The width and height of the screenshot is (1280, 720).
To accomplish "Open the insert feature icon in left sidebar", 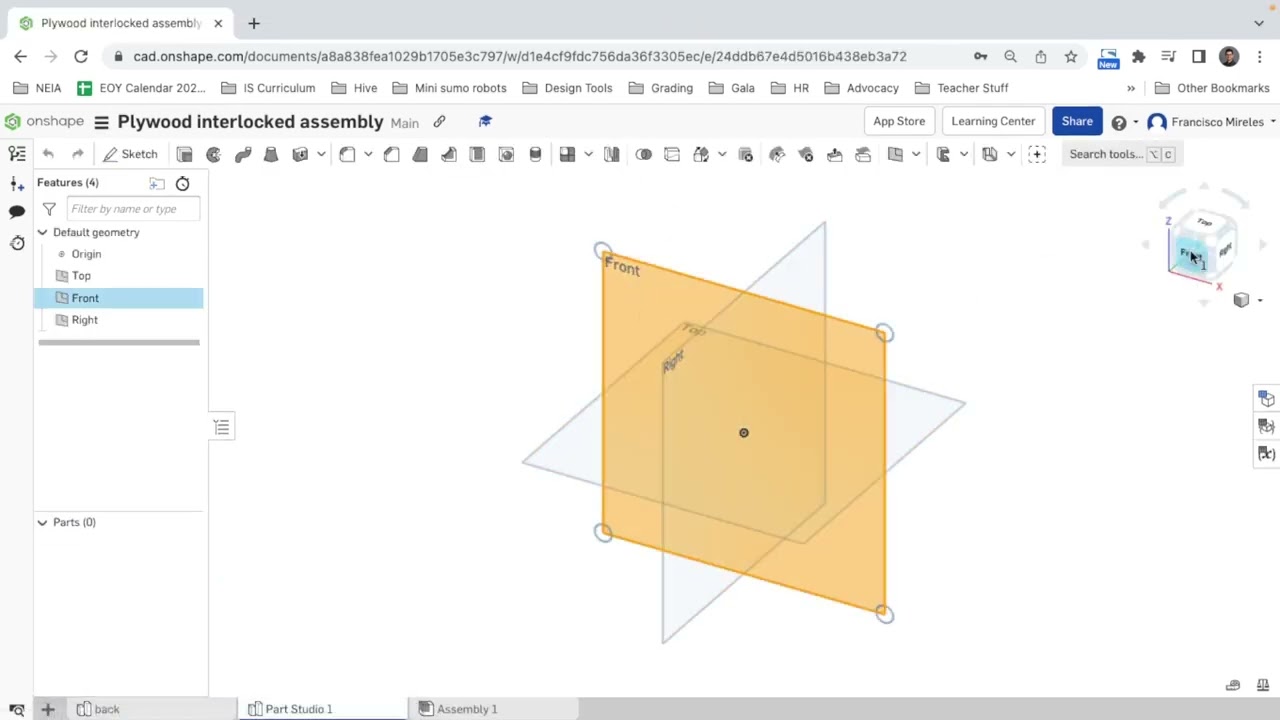I will click(x=17, y=184).
